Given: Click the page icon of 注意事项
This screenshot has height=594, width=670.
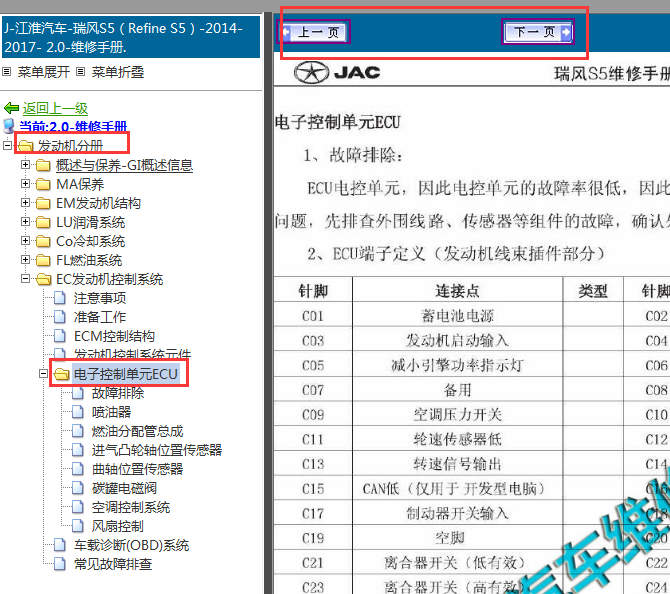Looking at the screenshot, I should coord(60,297).
